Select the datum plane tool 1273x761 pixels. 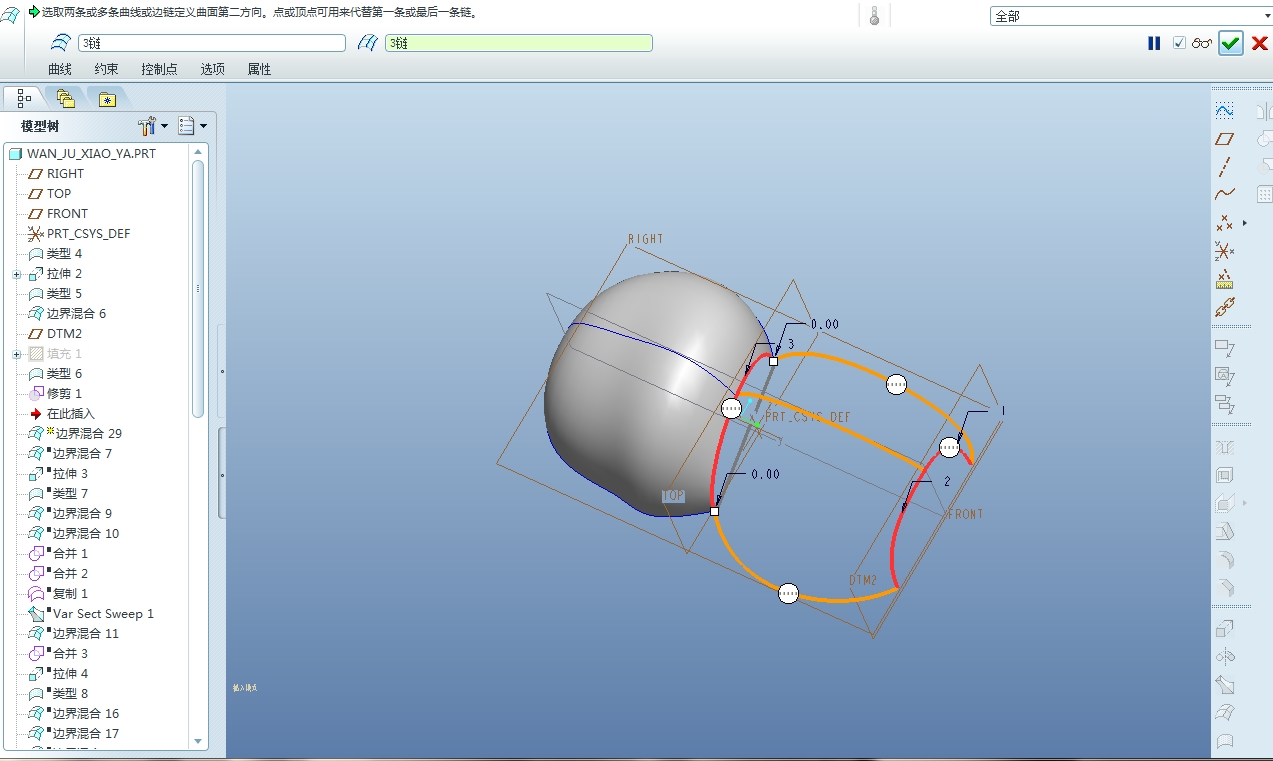click(1224, 139)
